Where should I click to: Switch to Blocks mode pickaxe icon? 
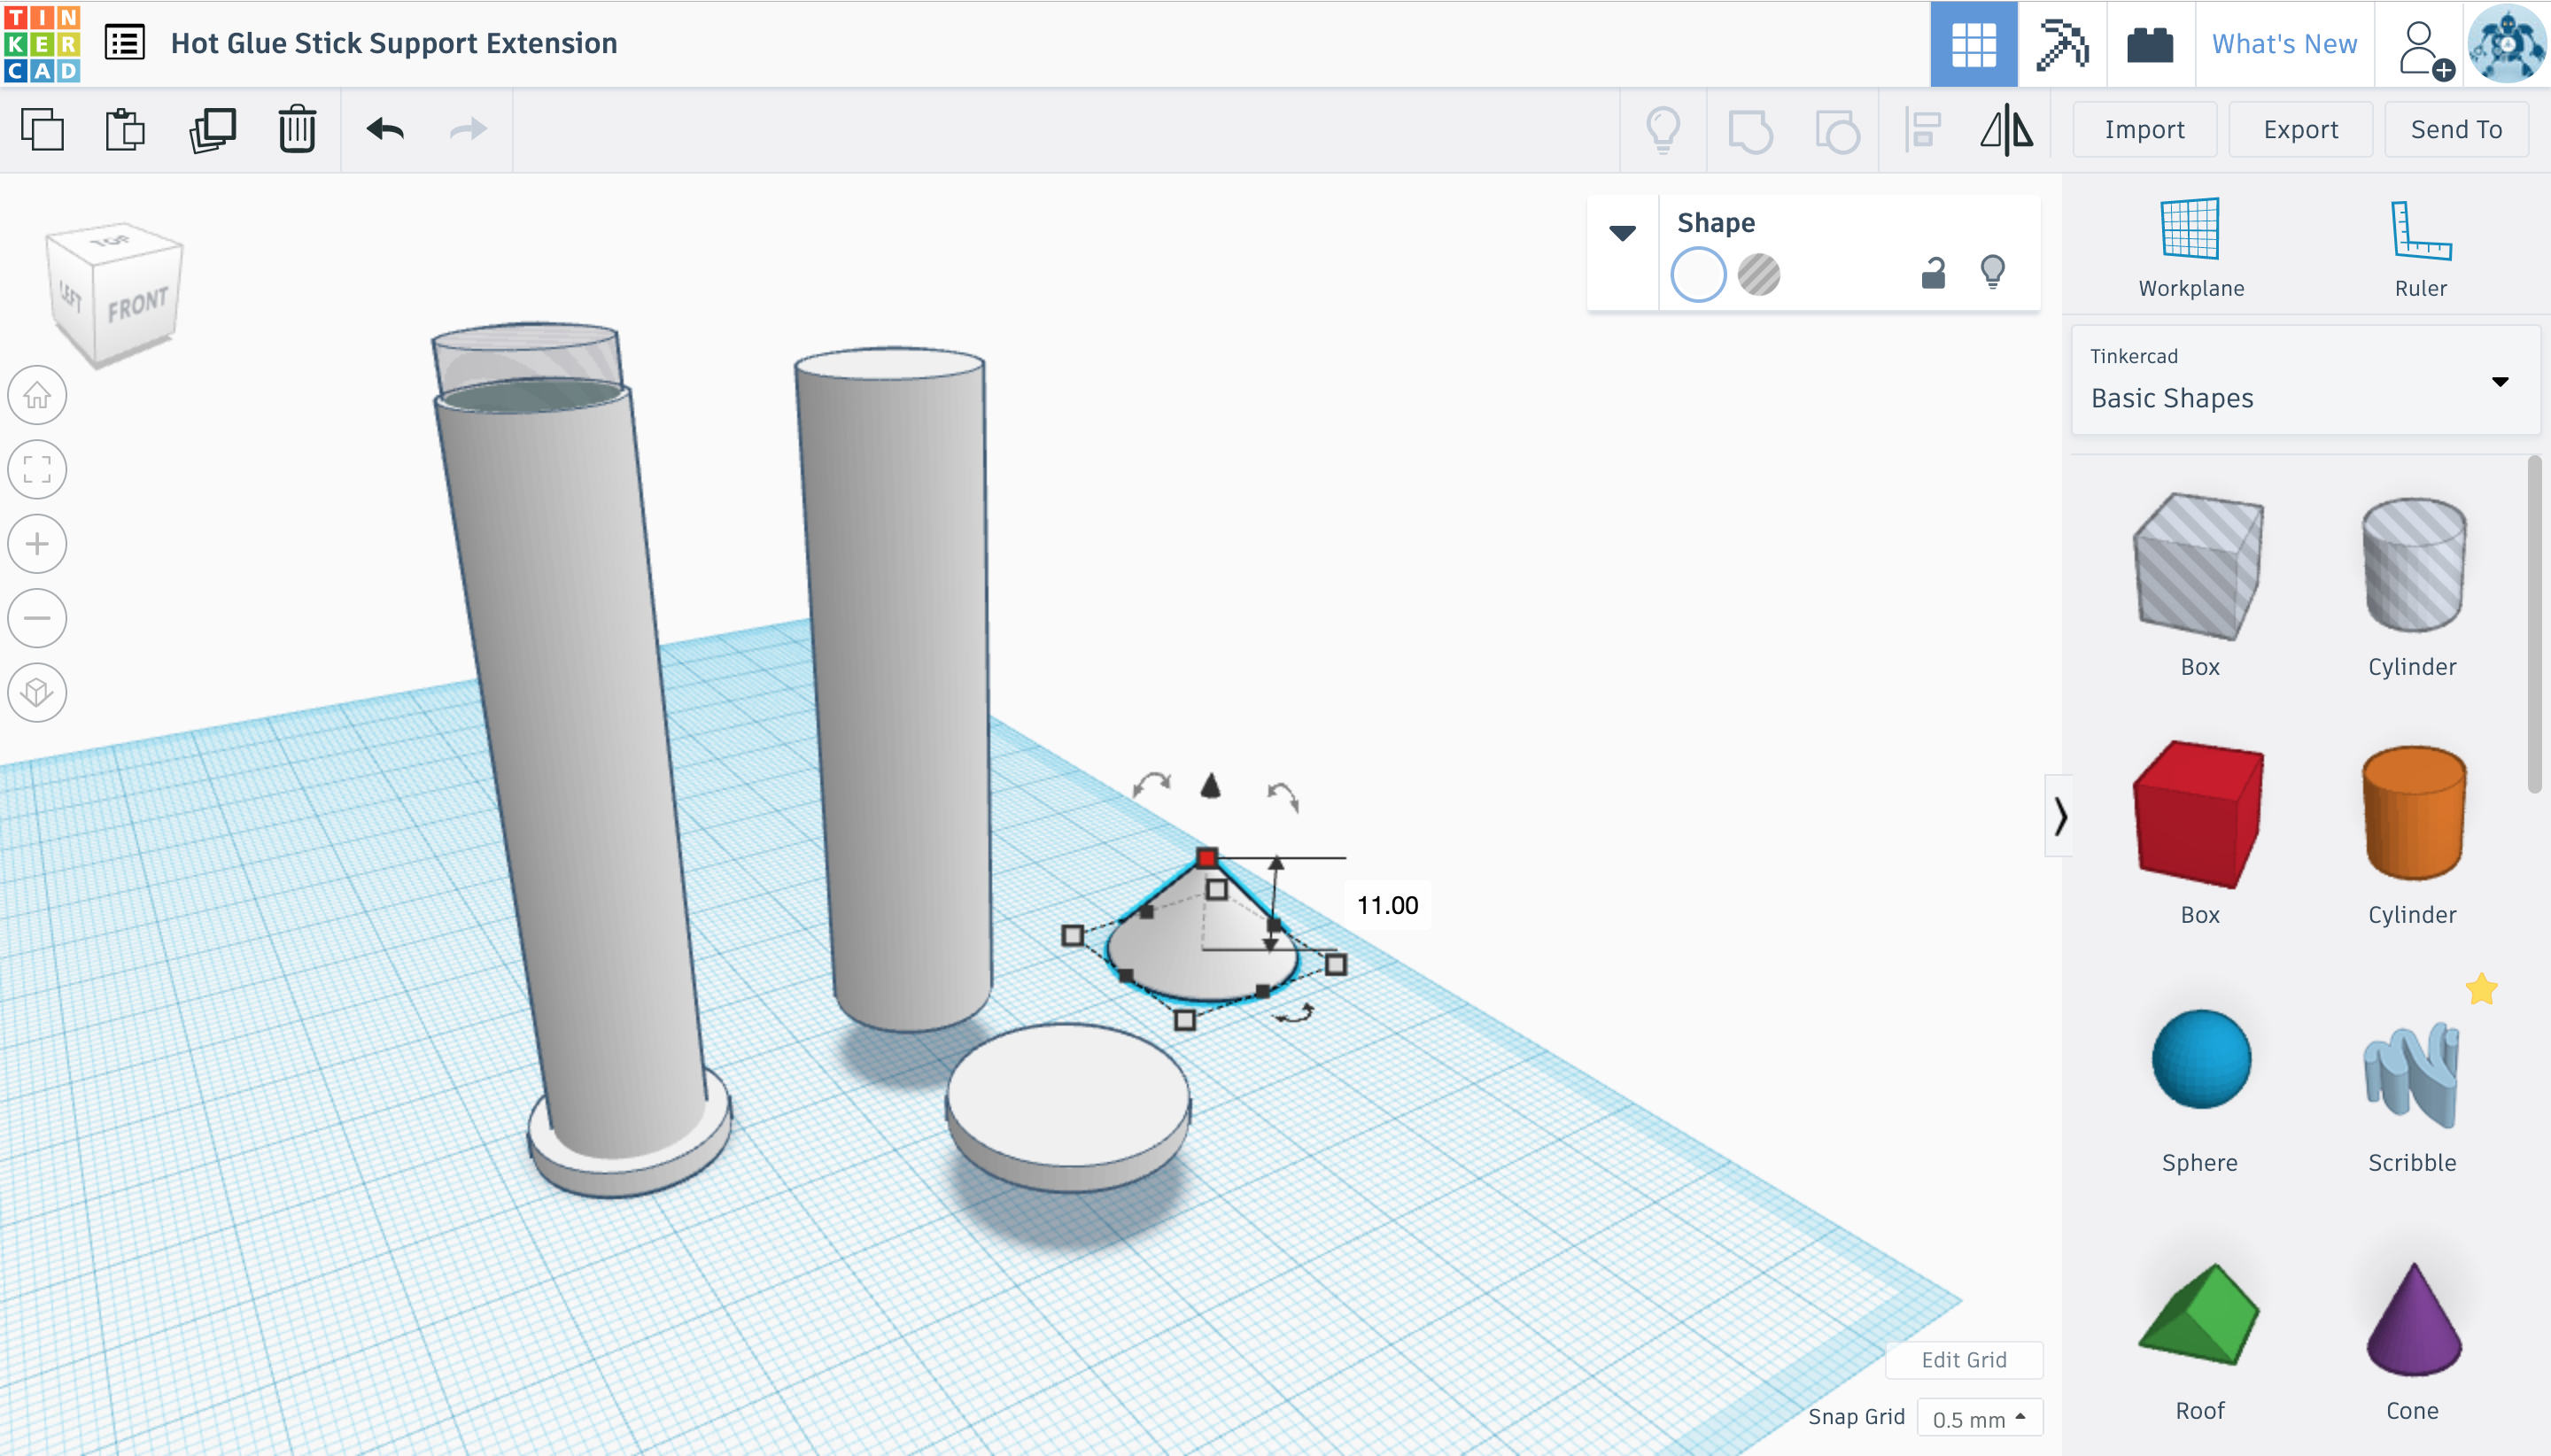2062,44
